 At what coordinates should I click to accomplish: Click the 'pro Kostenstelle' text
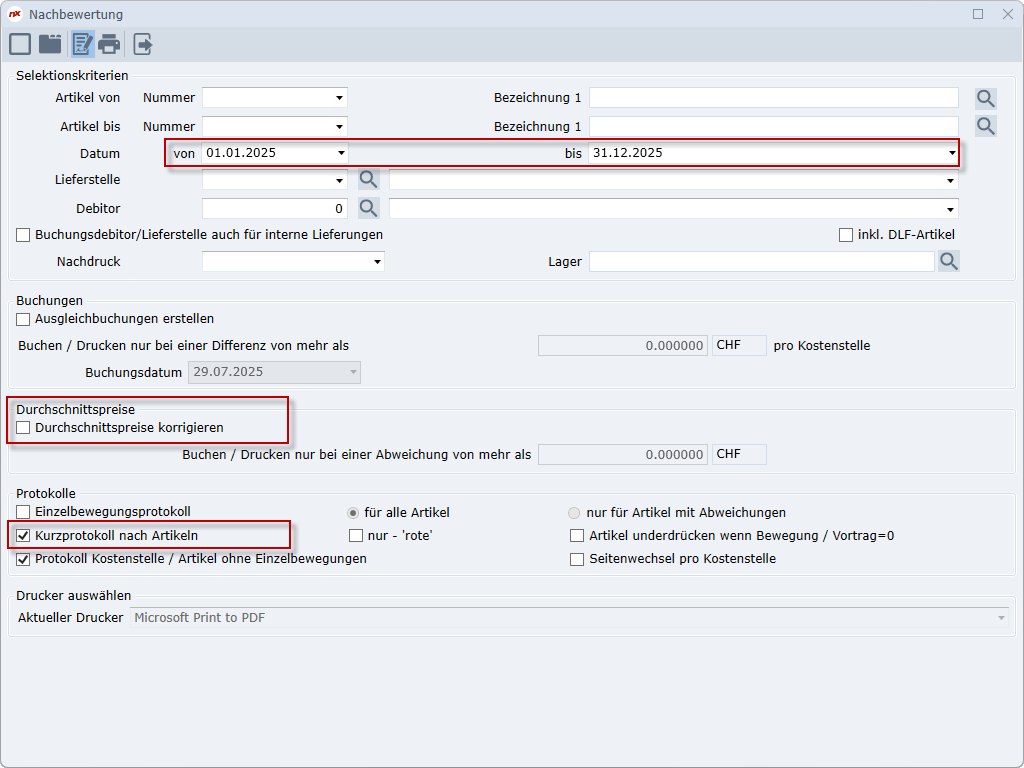[x=822, y=345]
